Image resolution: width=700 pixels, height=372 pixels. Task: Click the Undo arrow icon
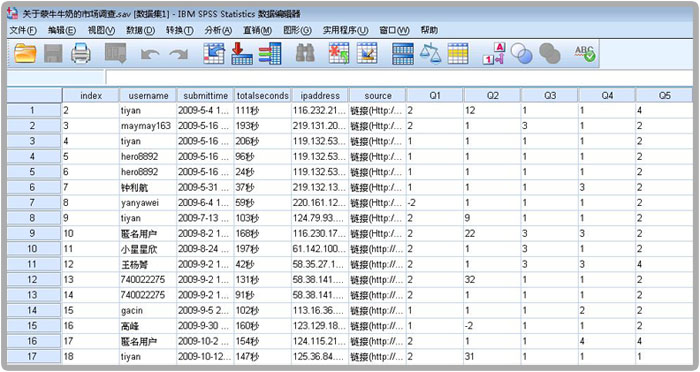coord(150,54)
